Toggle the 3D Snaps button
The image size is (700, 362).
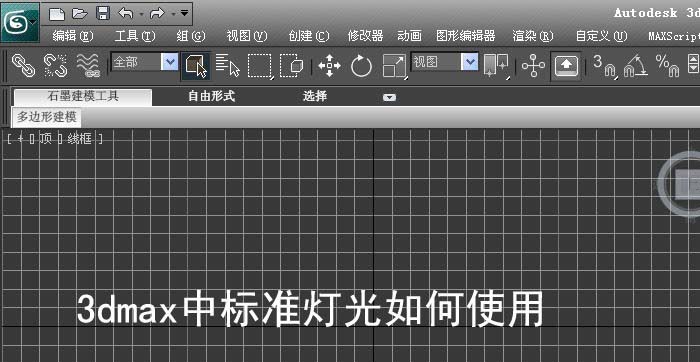click(x=605, y=66)
